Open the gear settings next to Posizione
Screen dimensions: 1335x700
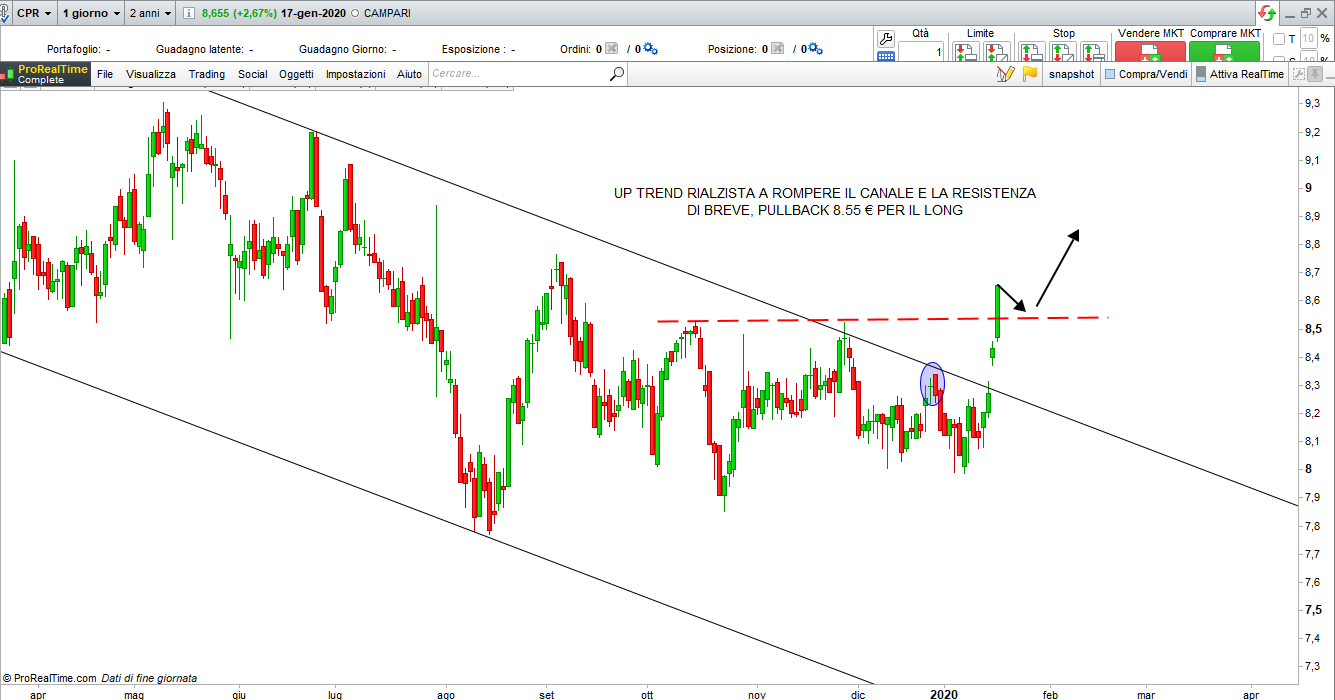(815, 48)
